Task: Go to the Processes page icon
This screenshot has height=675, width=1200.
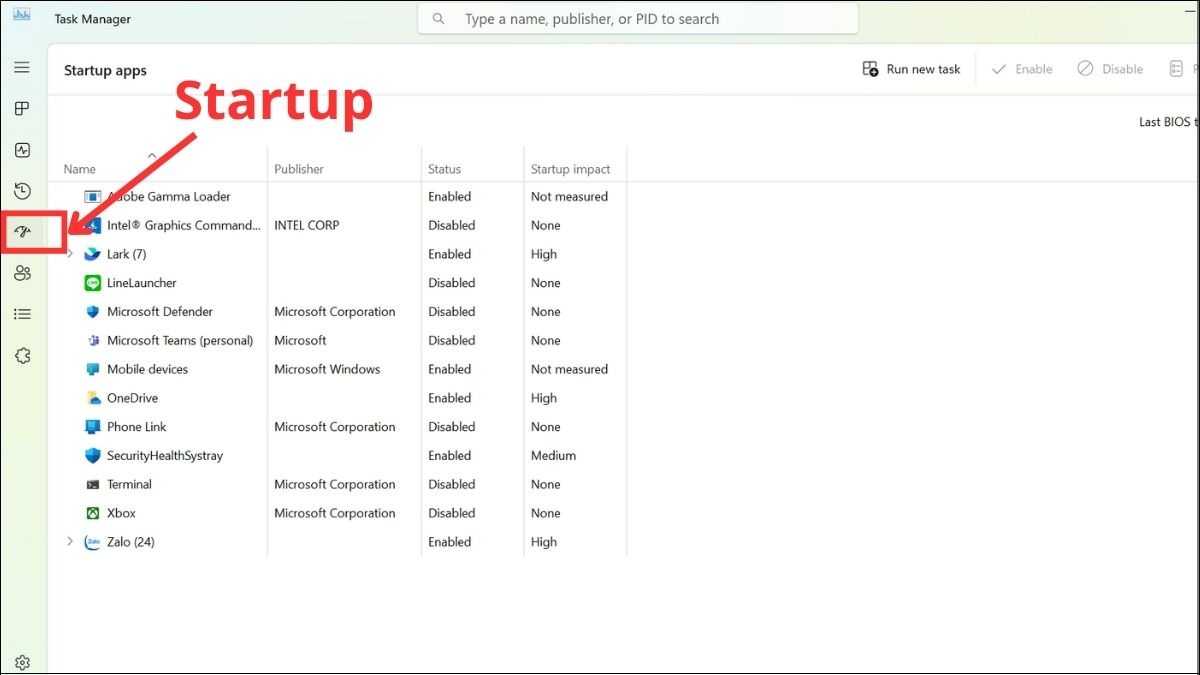Action: tap(22, 108)
